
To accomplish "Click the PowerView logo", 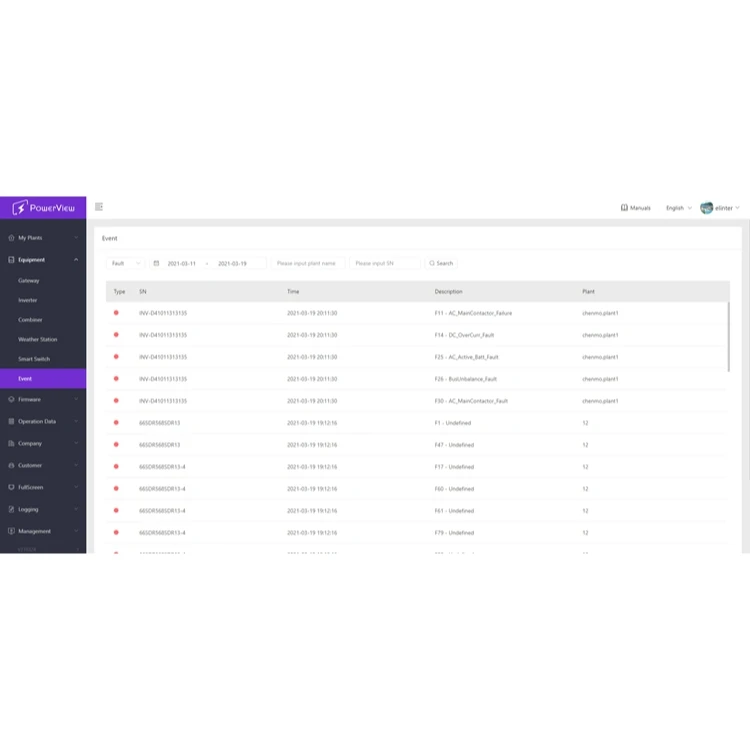I will tap(44, 208).
